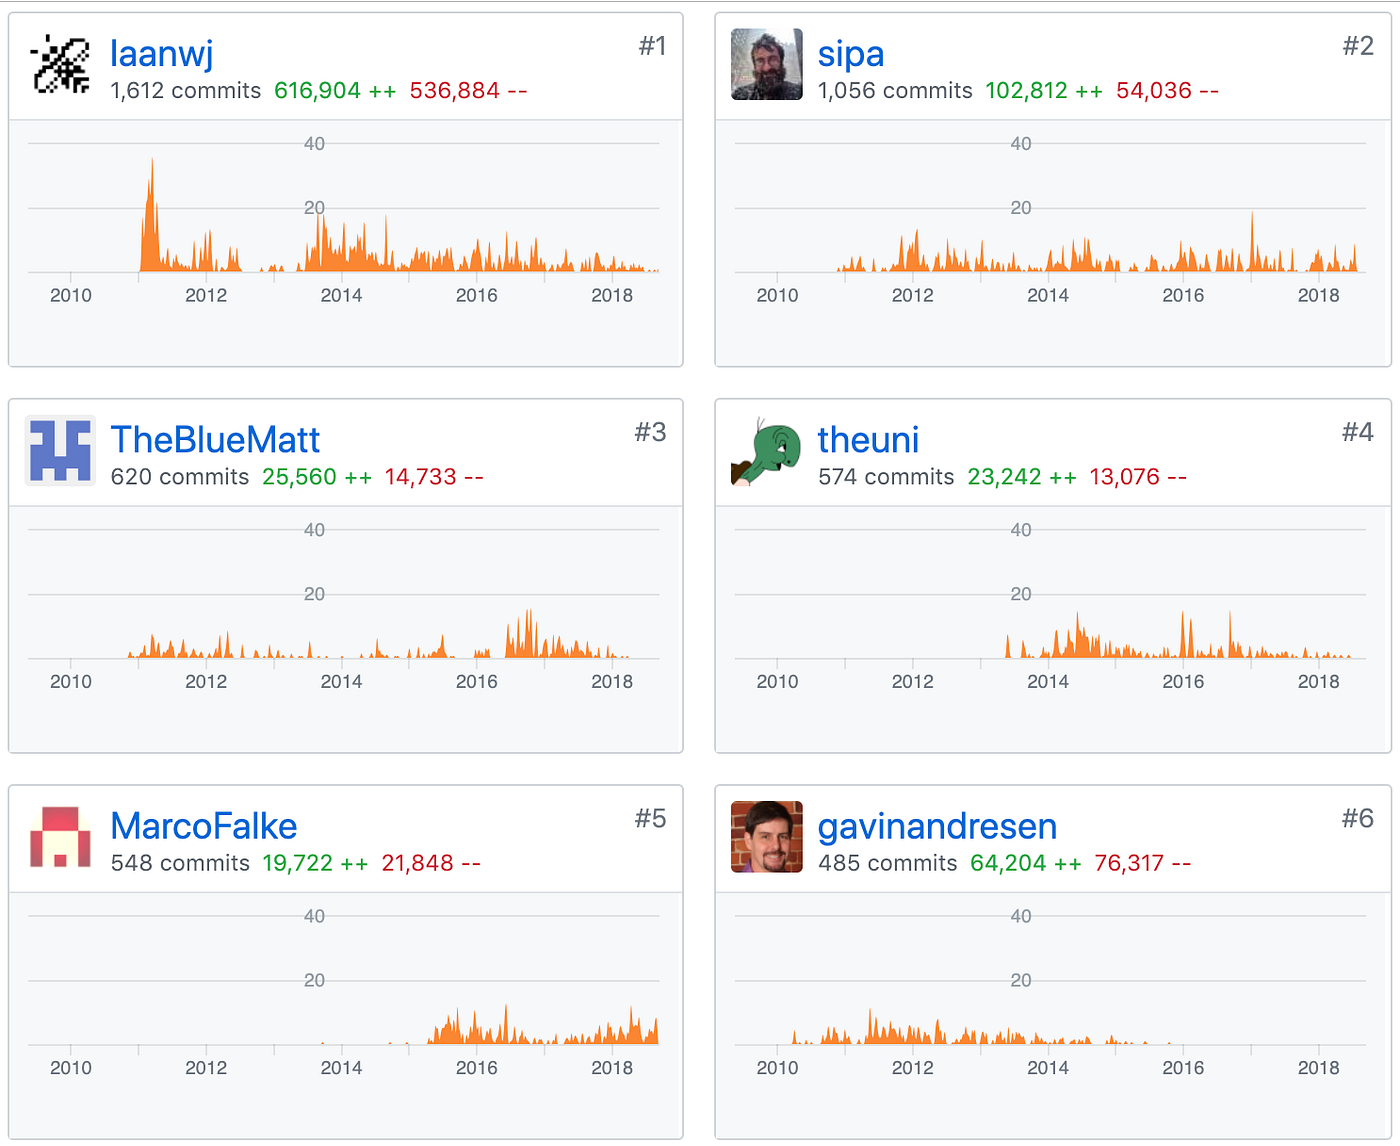Click the #3 rank label
This screenshot has height=1146, width=1400.
tap(650, 432)
